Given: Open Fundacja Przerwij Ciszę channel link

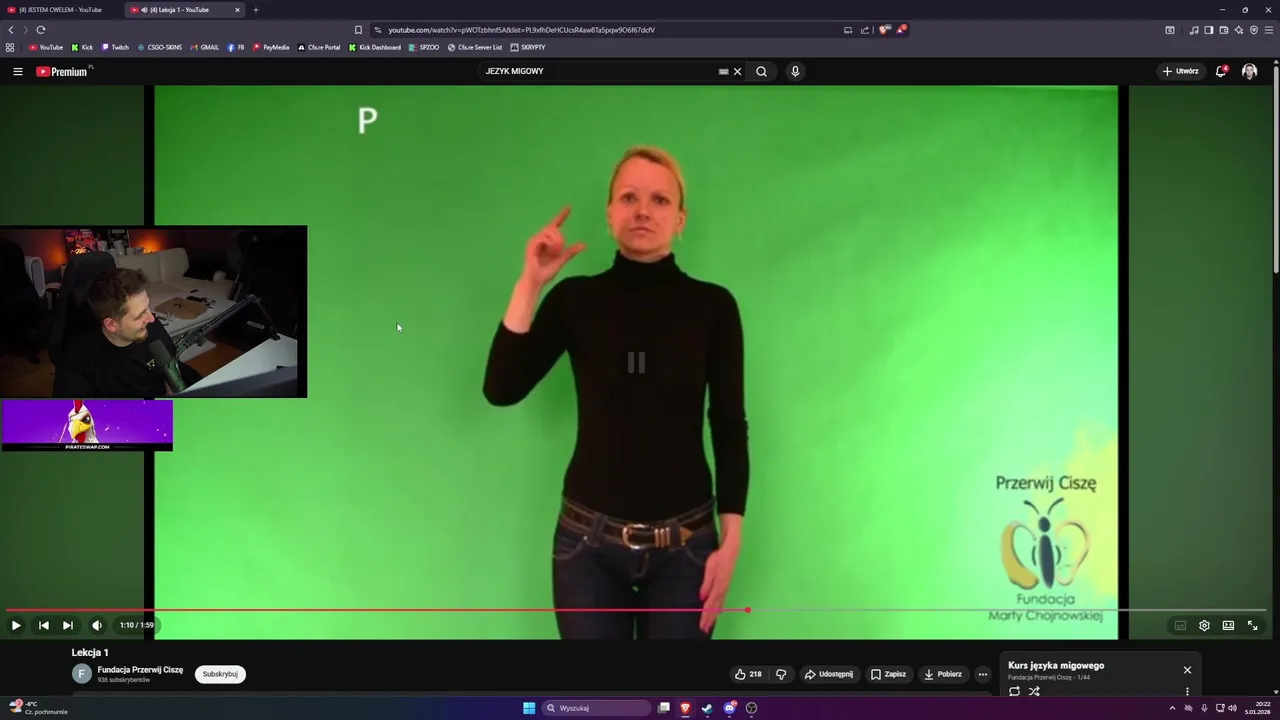Looking at the screenshot, I should coord(140,670).
